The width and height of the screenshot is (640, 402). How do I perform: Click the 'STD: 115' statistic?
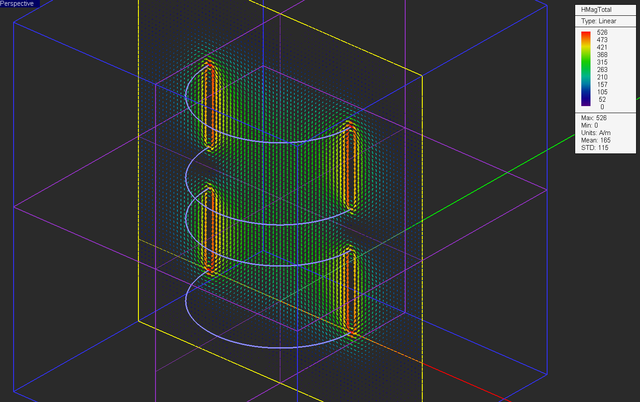(x=595, y=148)
